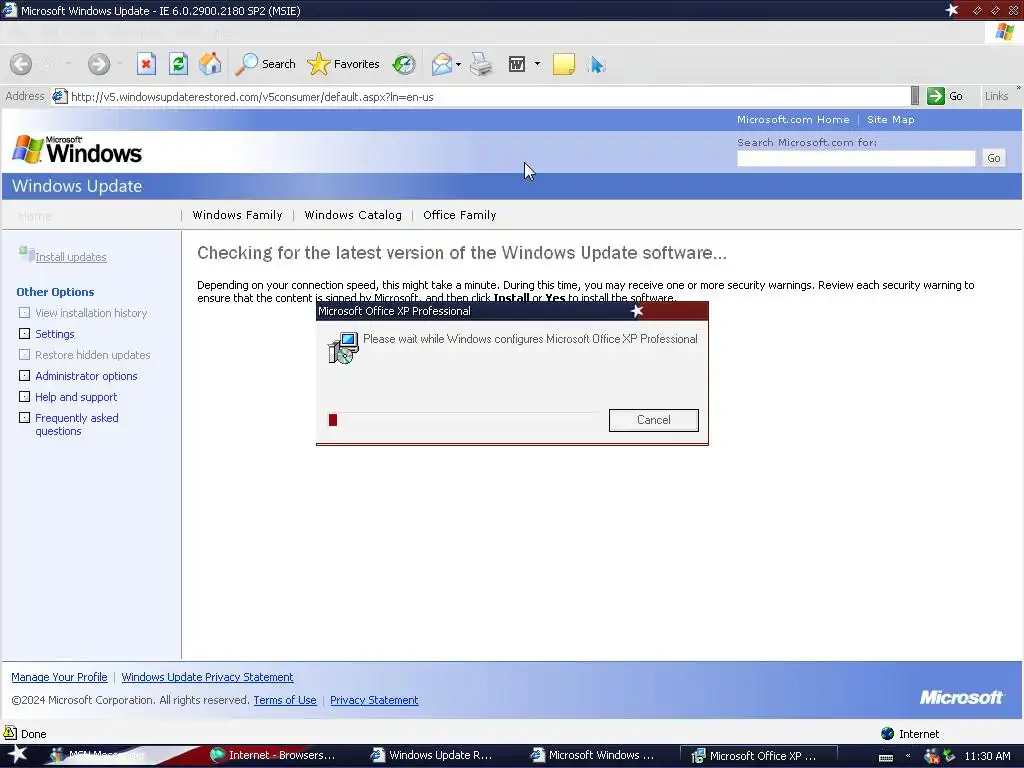Open Manage Your Profile link
The height and width of the screenshot is (768, 1024).
click(x=59, y=677)
